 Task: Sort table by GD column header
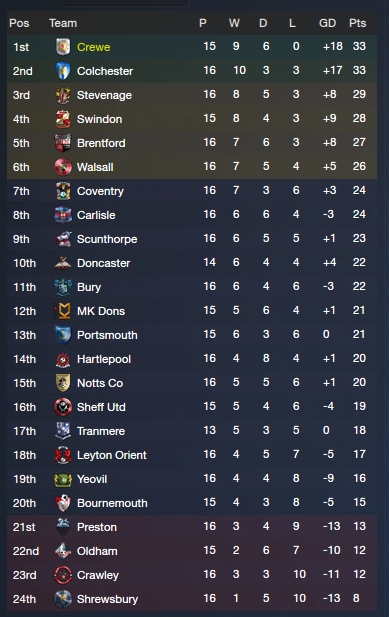(x=327, y=23)
